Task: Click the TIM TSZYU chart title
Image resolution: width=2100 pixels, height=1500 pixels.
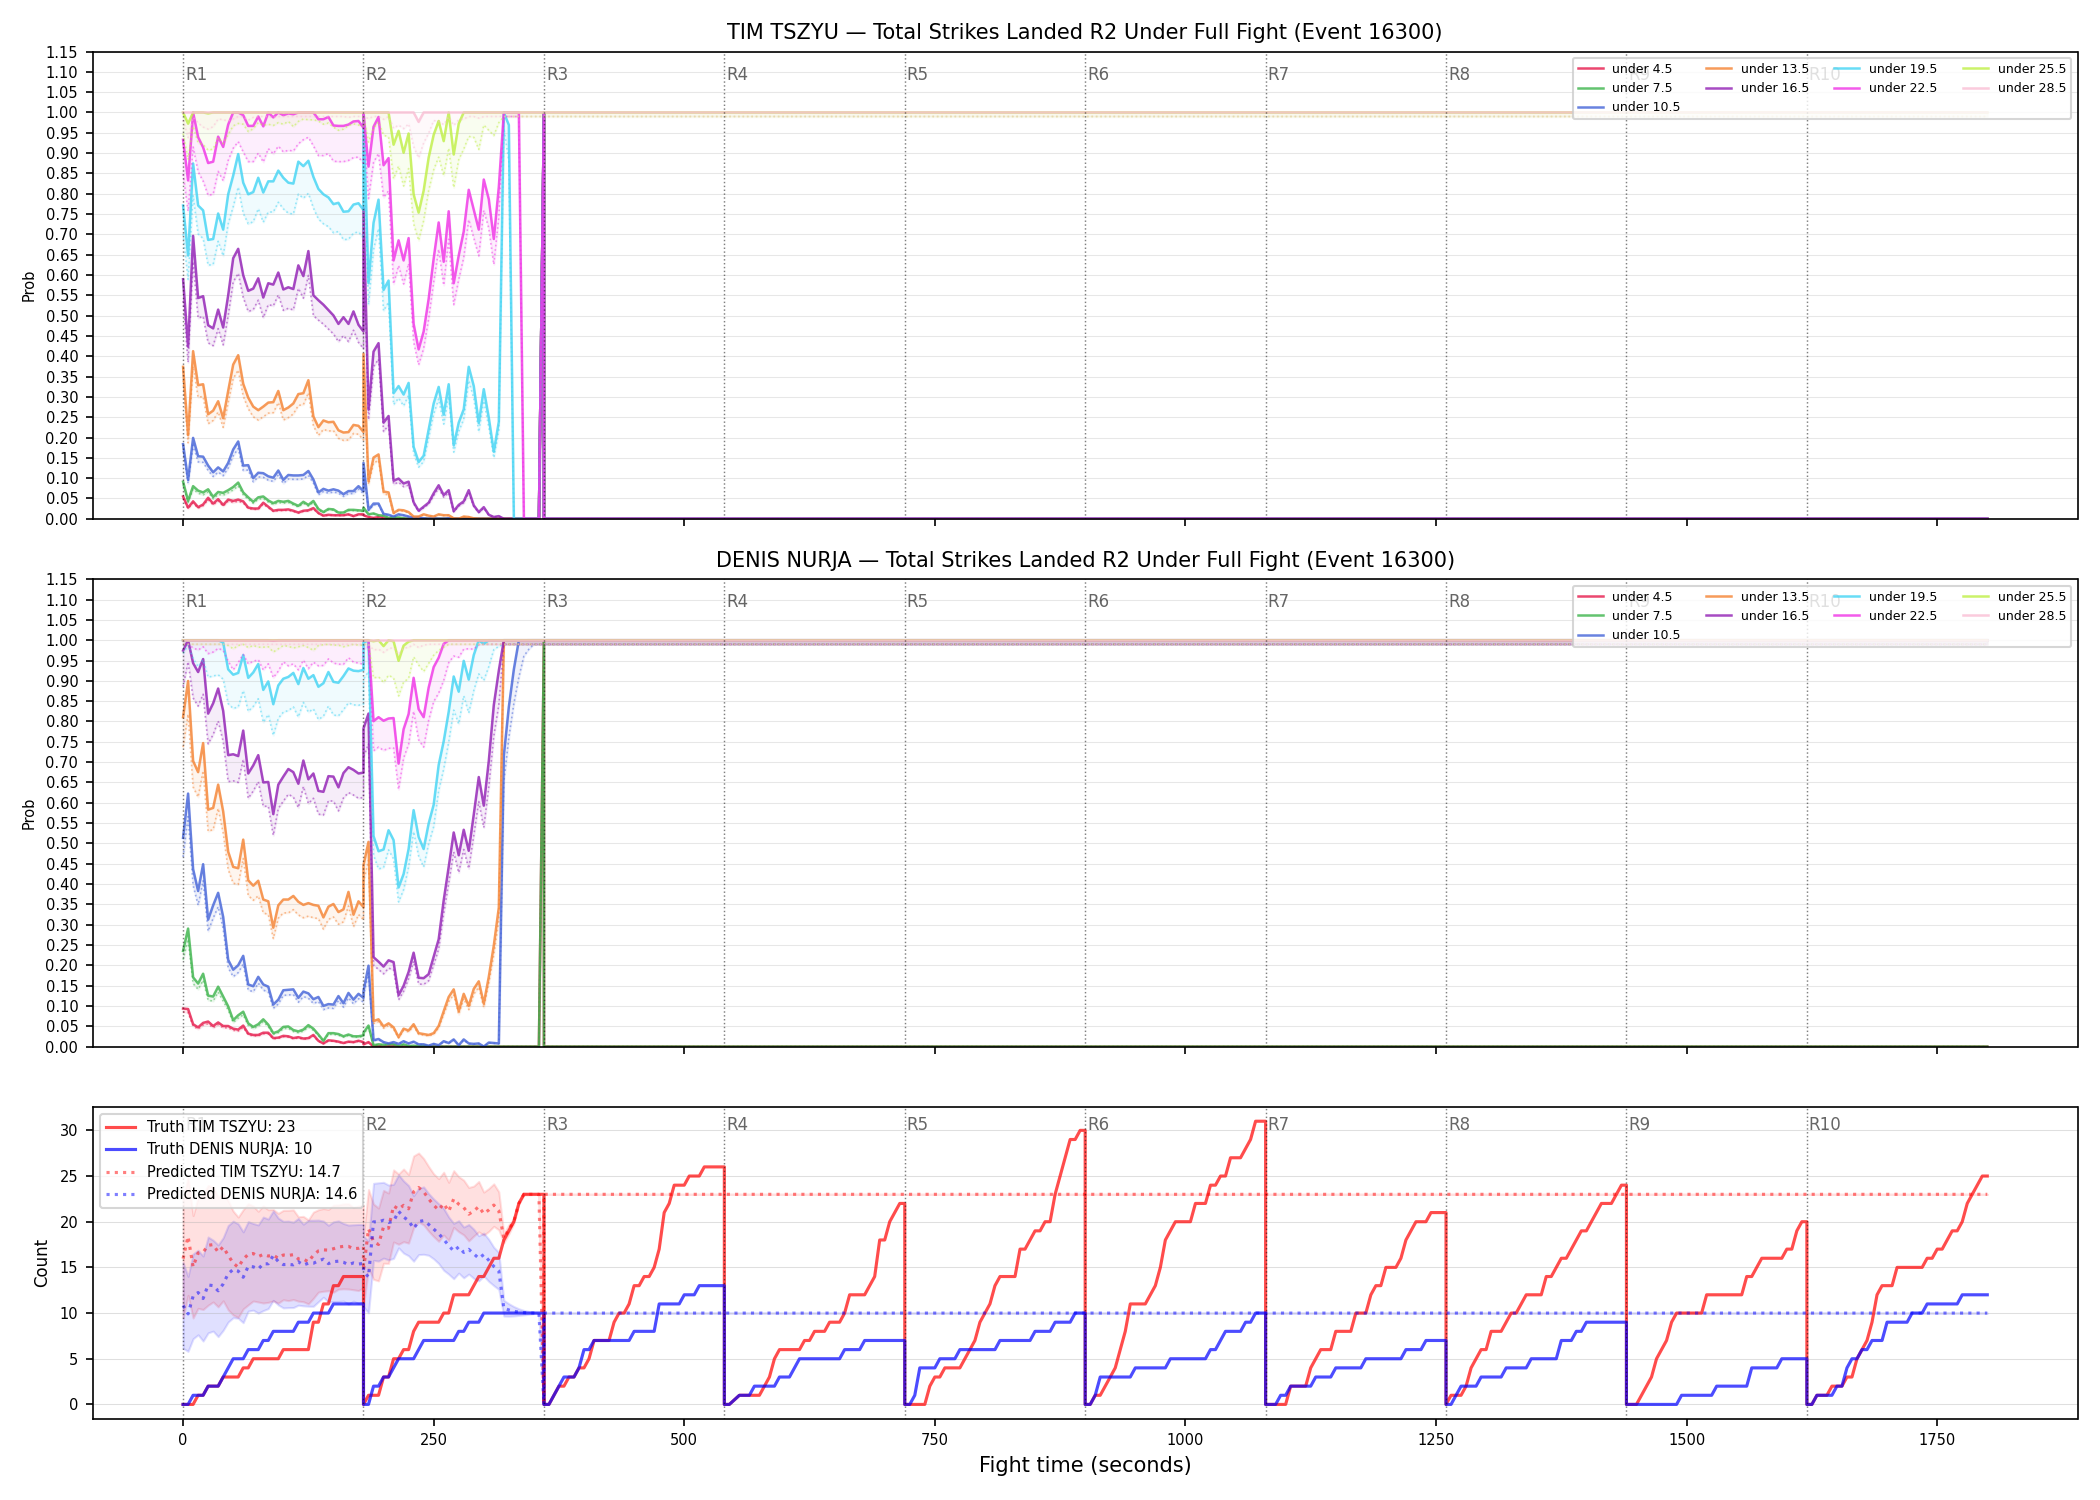Action: pos(1084,32)
